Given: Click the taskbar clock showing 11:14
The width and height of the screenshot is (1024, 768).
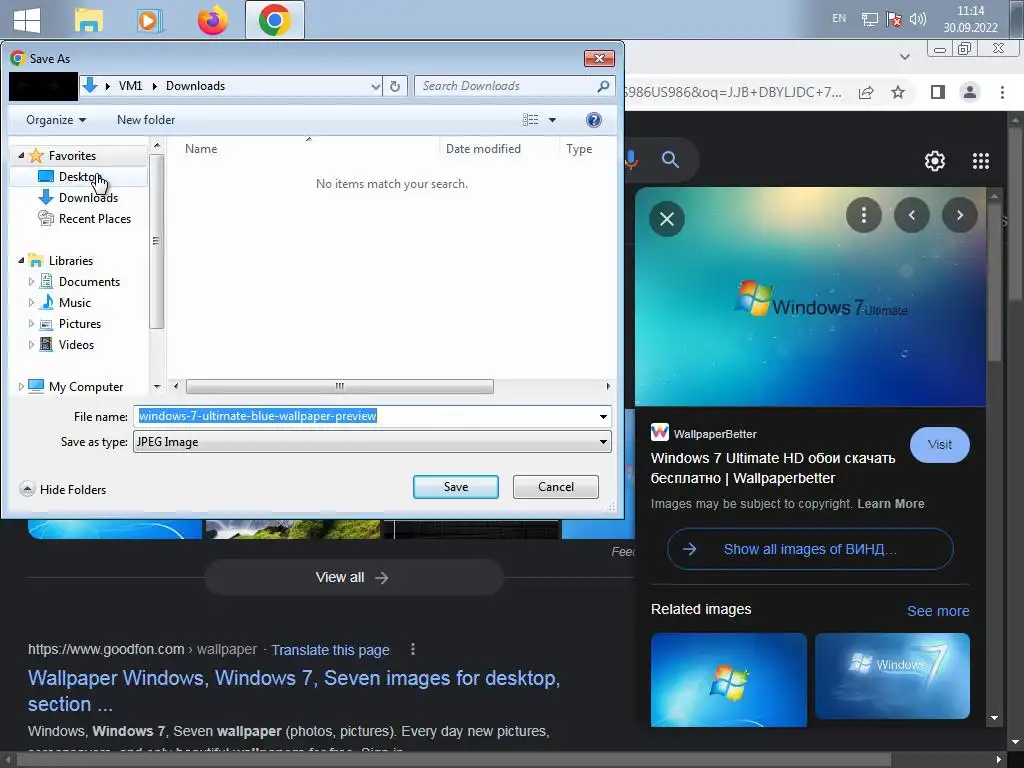Looking at the screenshot, I should click(970, 19).
